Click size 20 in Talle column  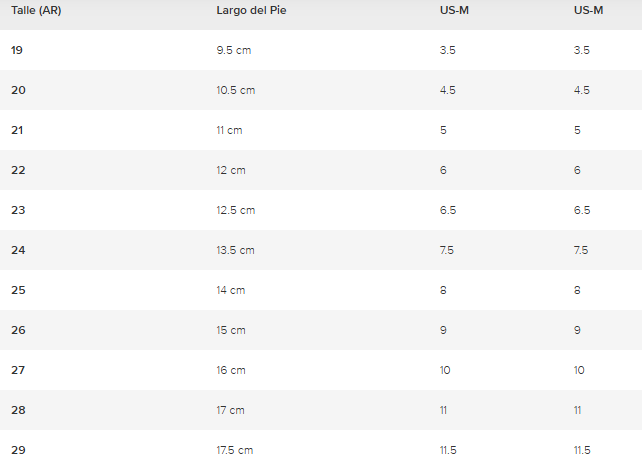click(18, 90)
